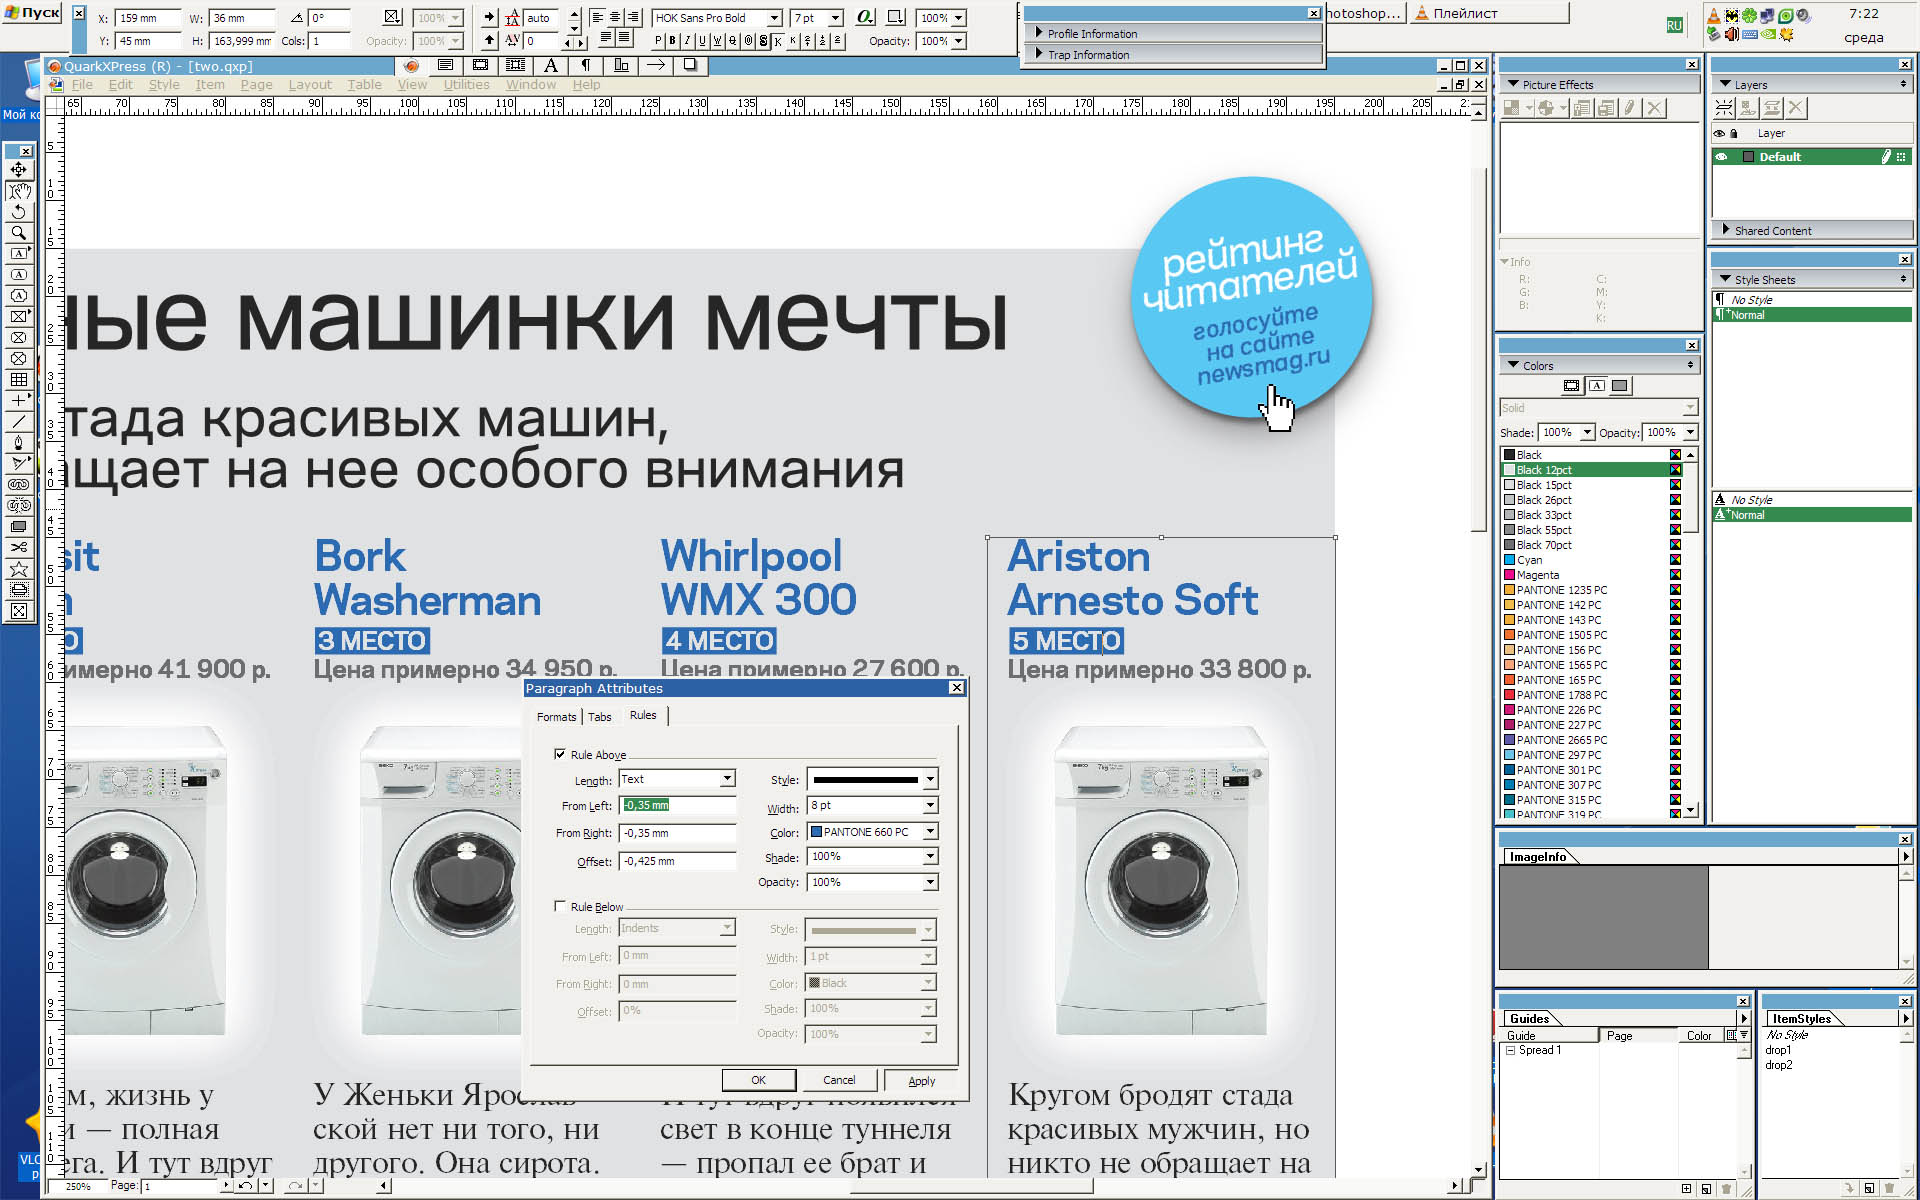Click the Delete Layer X icon
The image size is (1920, 1200).
pyautogui.click(x=1796, y=108)
